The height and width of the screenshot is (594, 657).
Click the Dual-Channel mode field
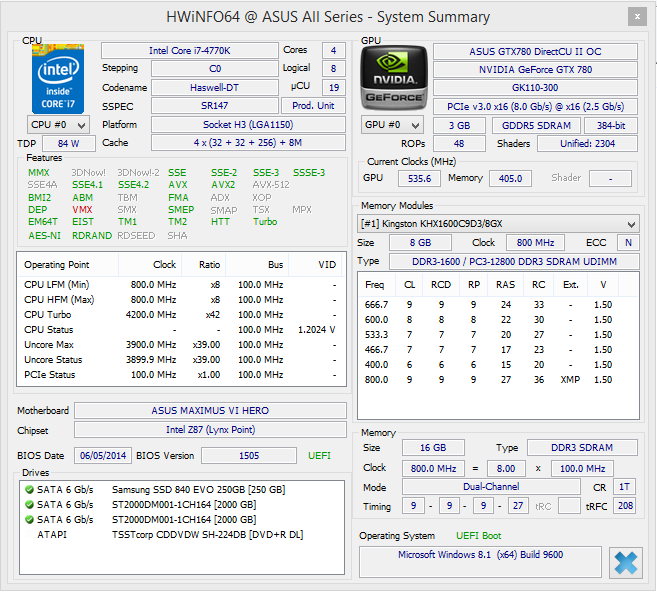pyautogui.click(x=491, y=486)
